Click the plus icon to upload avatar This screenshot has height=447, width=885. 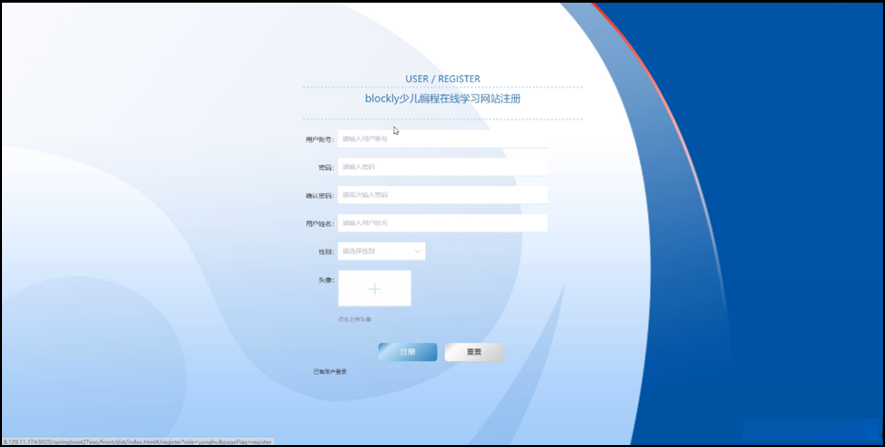click(x=375, y=289)
